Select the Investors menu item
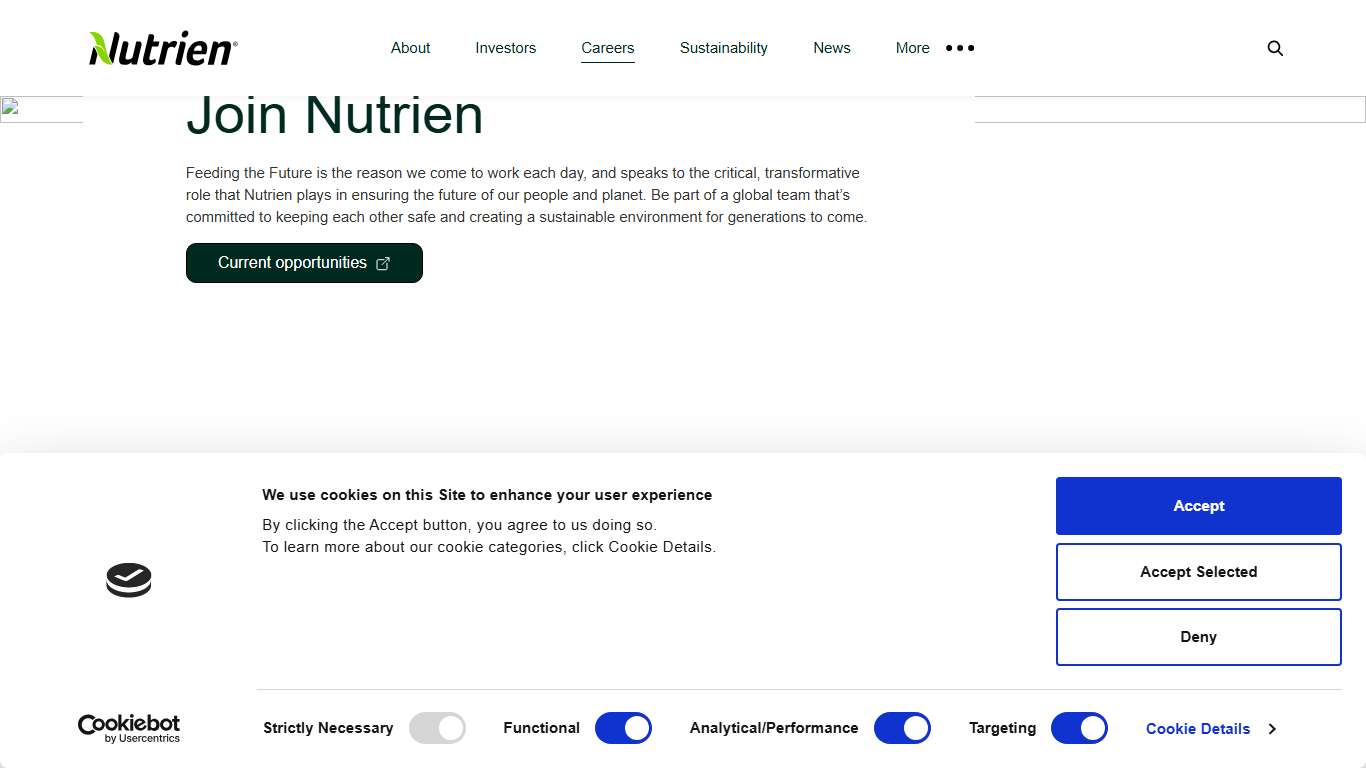 click(x=505, y=48)
